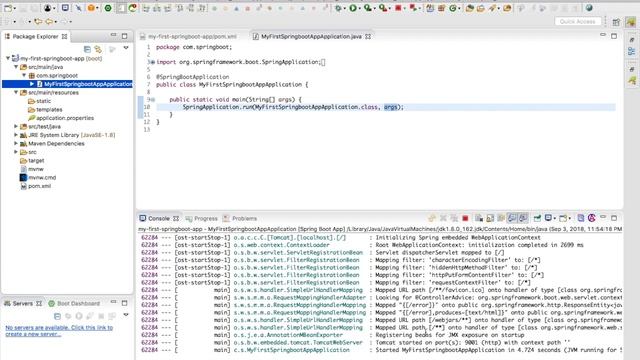Viewport: 640px width, 360px height.
Task: Open Package Explorer view menu arrow
Action: pyautogui.click(x=126, y=48)
